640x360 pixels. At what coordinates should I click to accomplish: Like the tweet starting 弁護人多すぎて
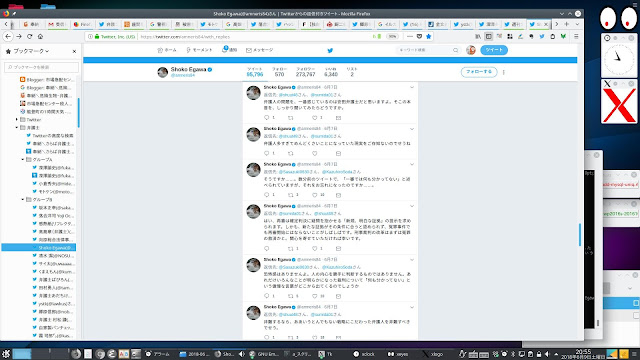pos(315,153)
